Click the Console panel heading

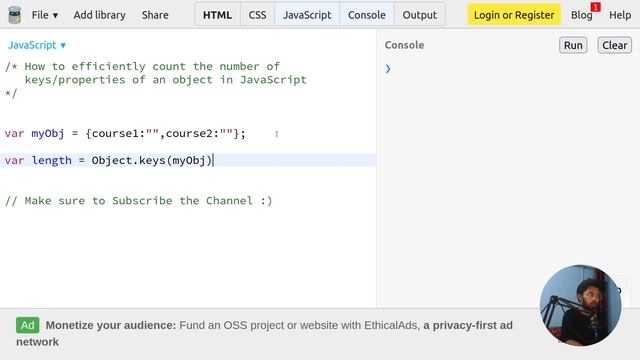(404, 45)
